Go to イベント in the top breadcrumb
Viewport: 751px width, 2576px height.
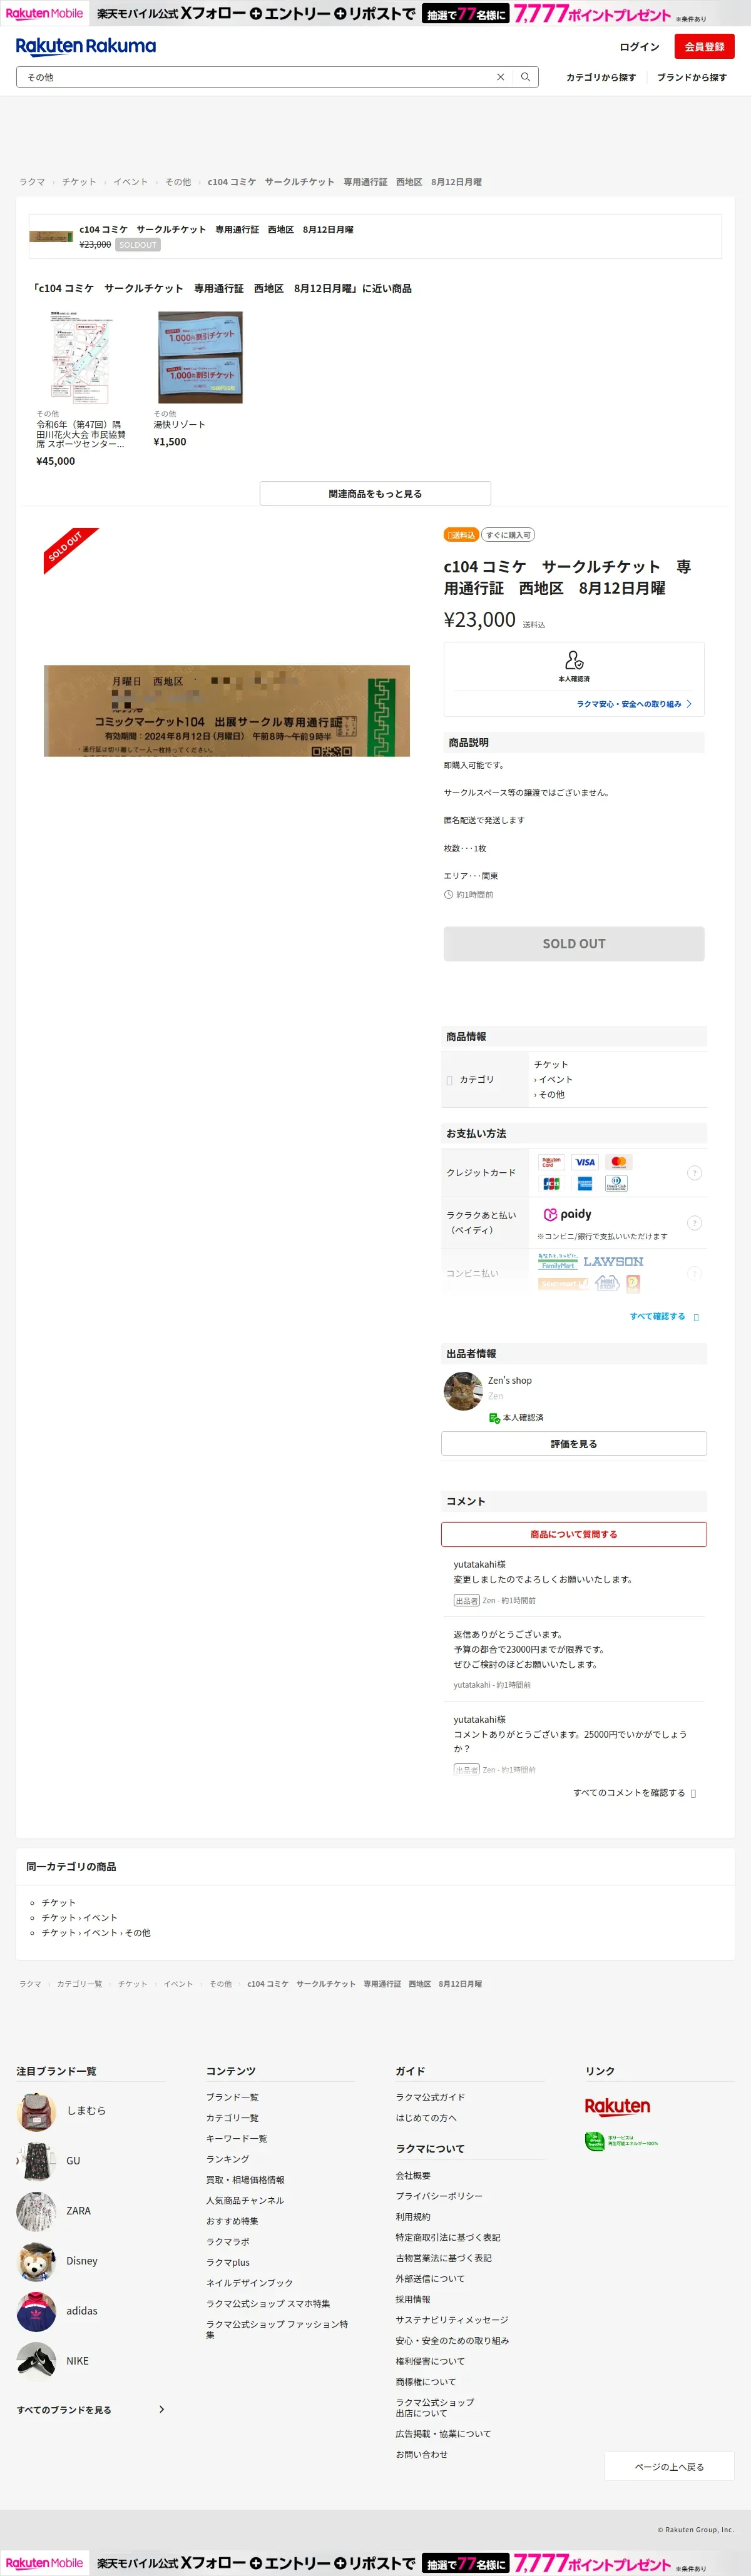coord(130,182)
